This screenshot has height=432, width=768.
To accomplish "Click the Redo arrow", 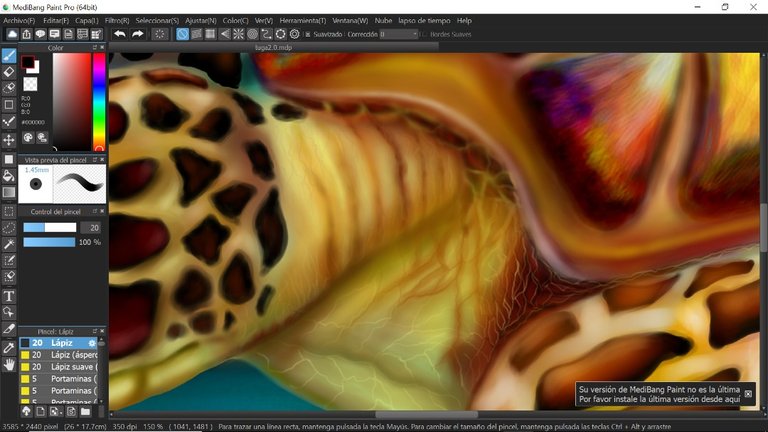I will 138,34.
